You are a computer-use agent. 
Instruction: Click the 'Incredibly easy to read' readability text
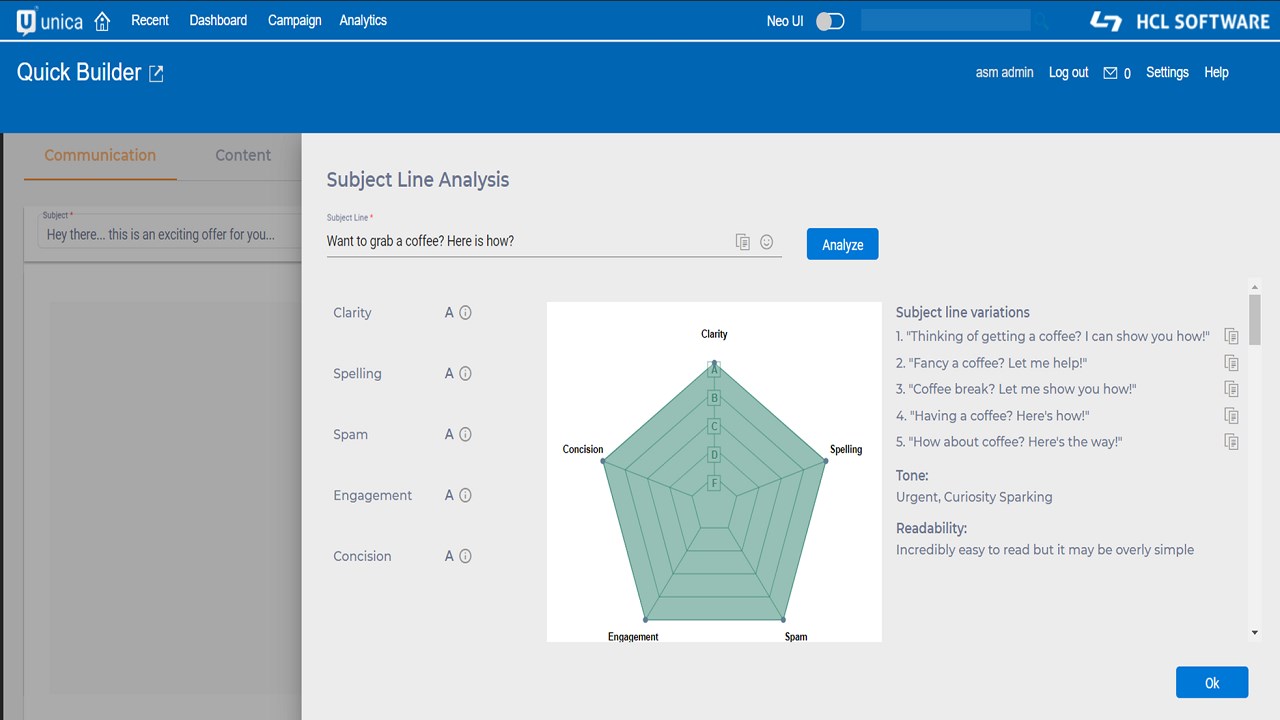coord(1045,550)
